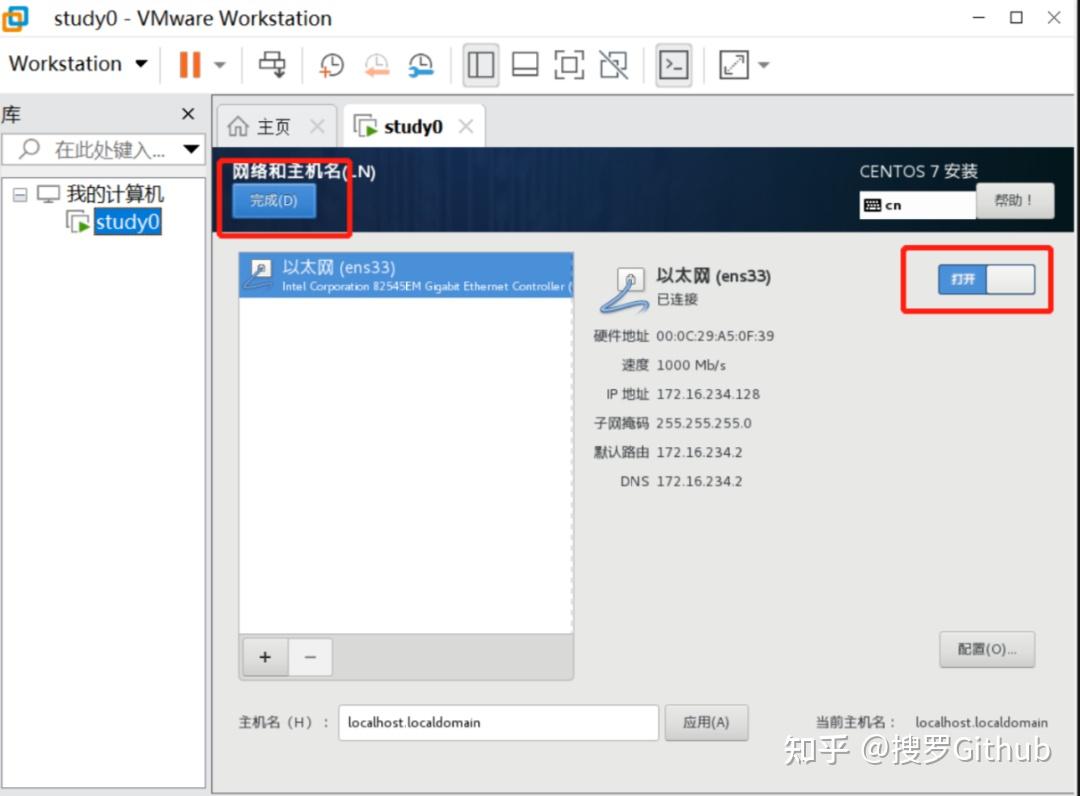This screenshot has height=796, width=1080.
Task: Close the study0 tab
Action: click(x=466, y=126)
